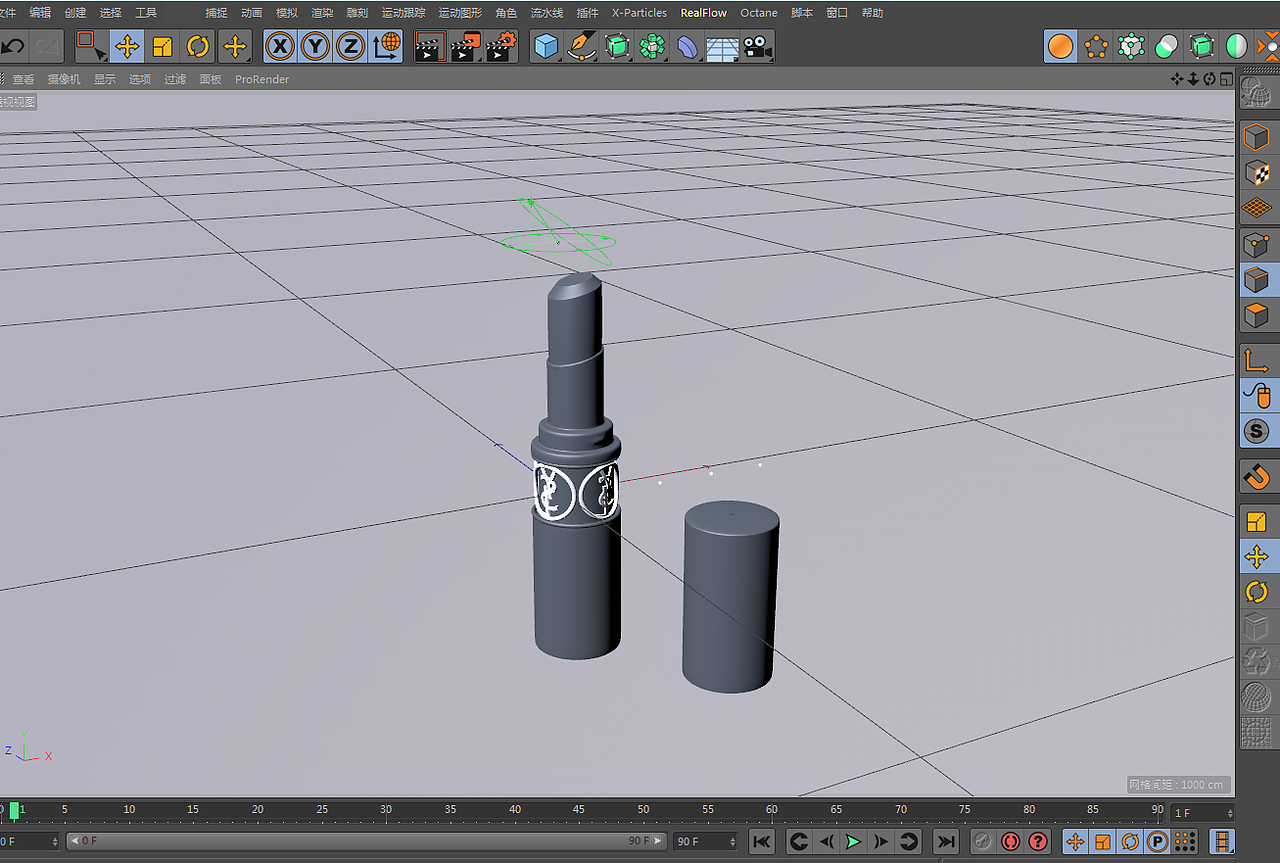Image resolution: width=1280 pixels, height=863 pixels.
Task: Play the animation forwards
Action: click(853, 842)
